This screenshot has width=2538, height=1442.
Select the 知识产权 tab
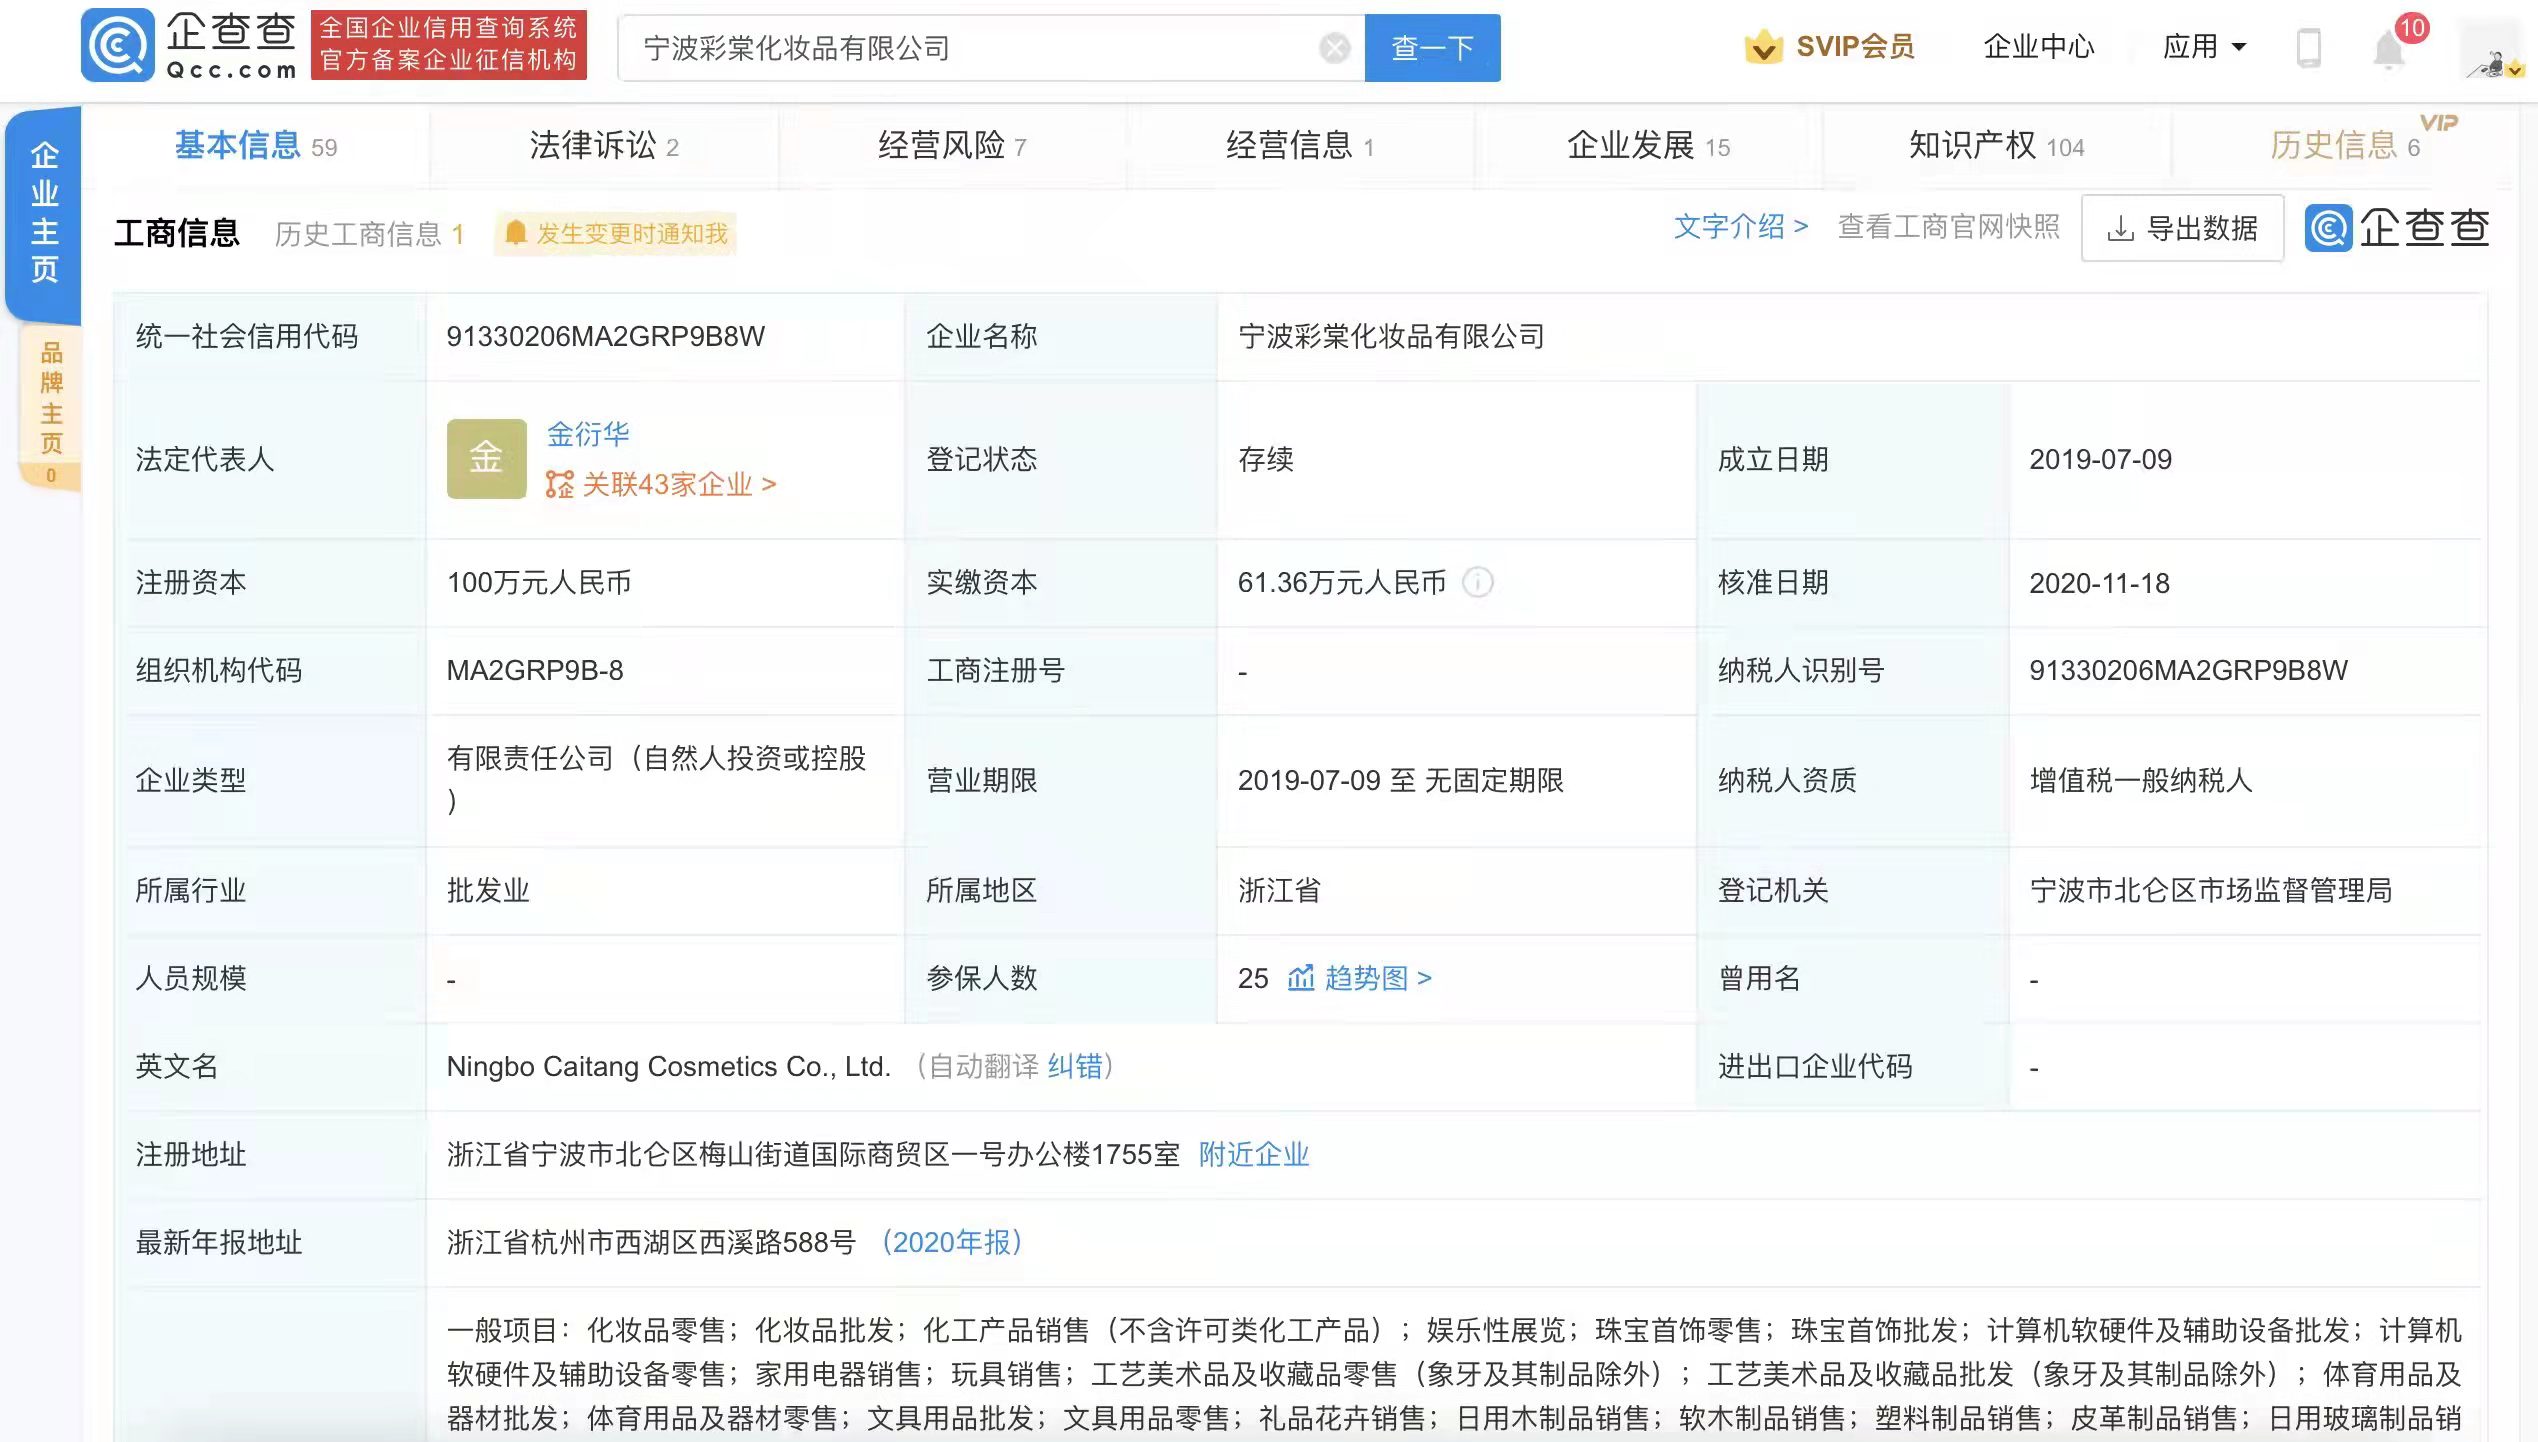coord(1996,146)
